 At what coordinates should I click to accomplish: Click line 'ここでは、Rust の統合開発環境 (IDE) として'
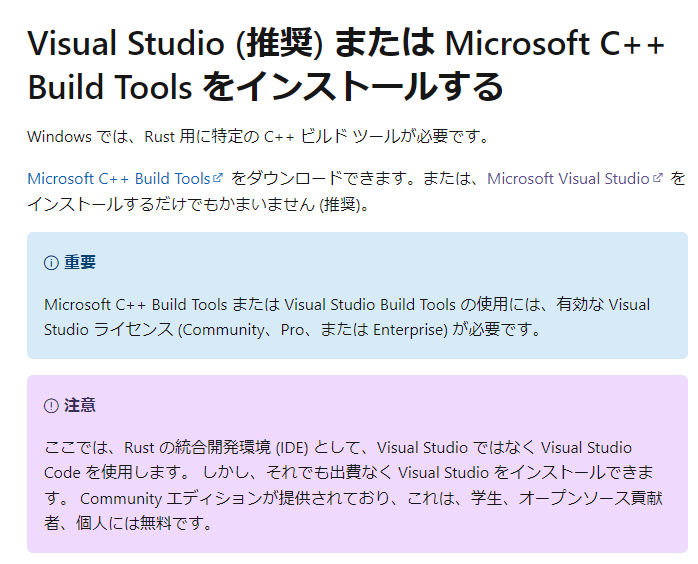205,447
